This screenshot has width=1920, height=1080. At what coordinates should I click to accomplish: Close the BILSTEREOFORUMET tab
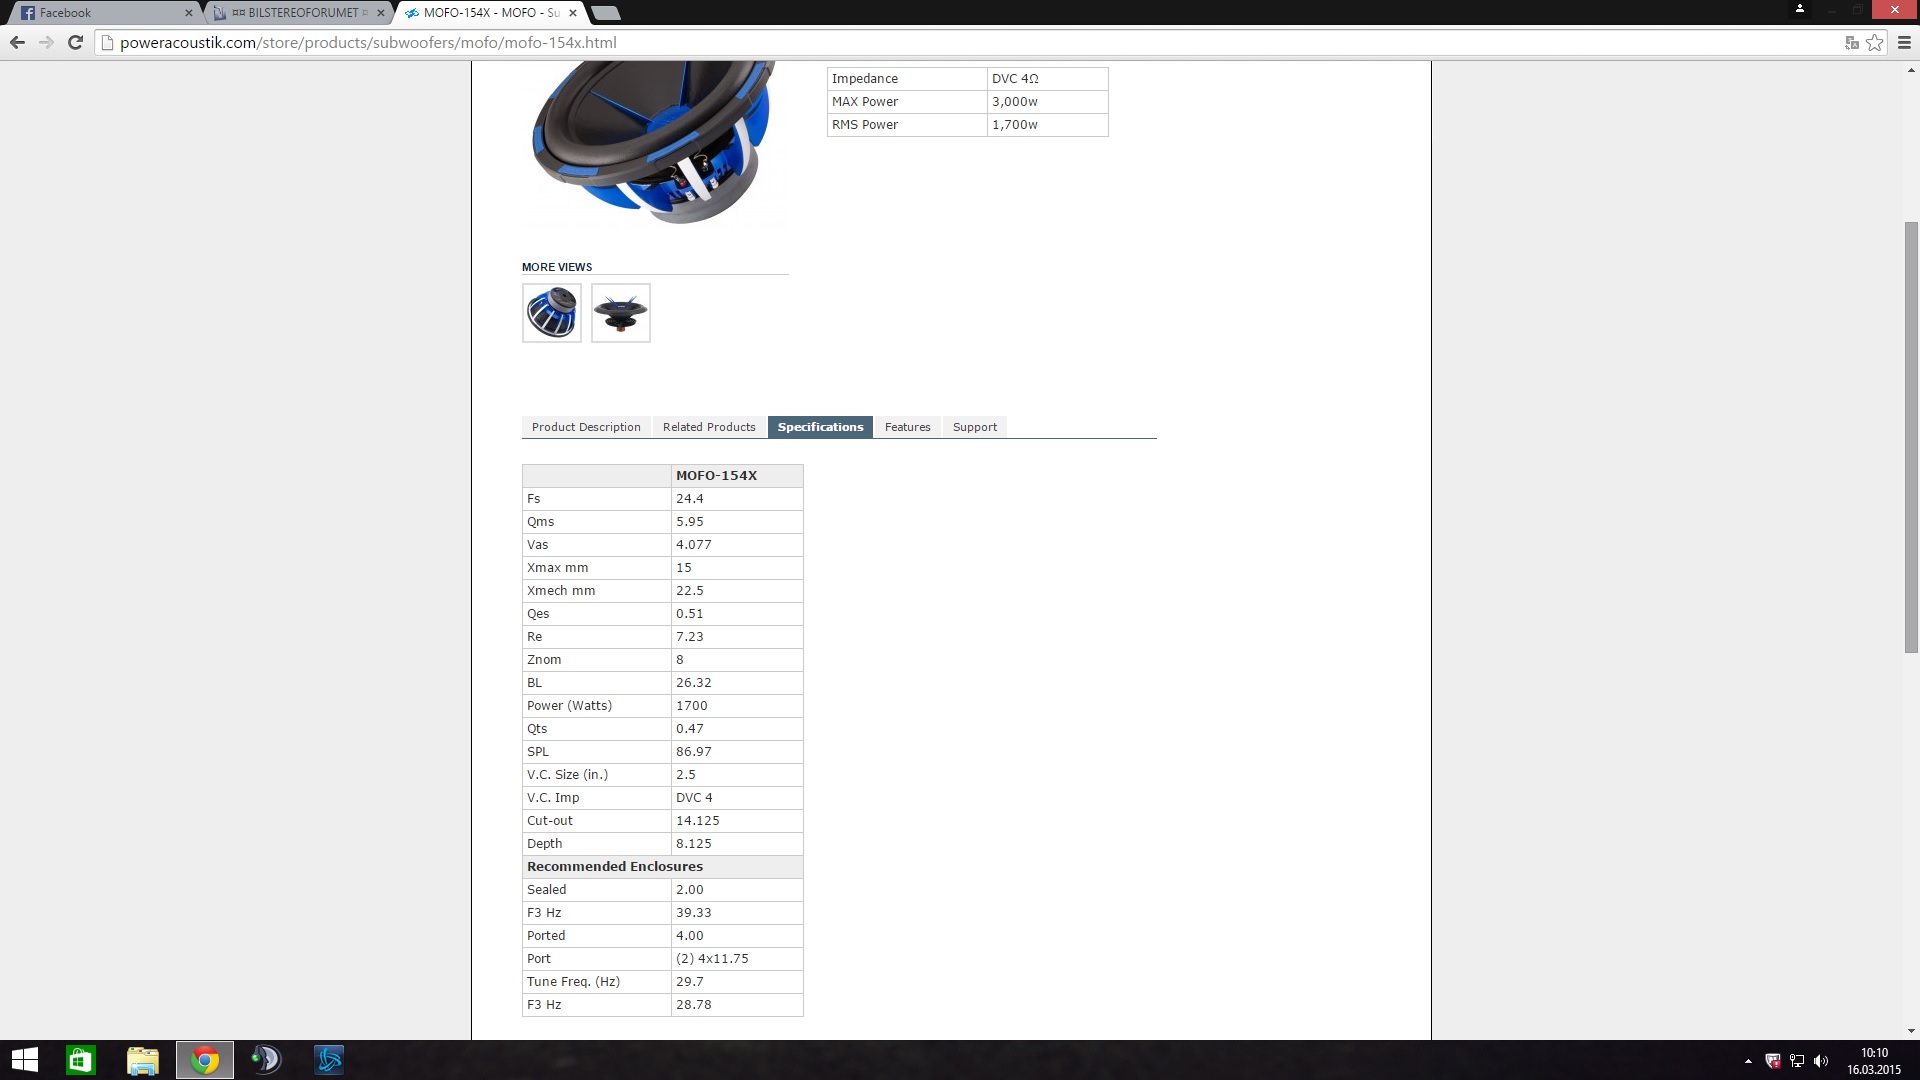pos(380,13)
